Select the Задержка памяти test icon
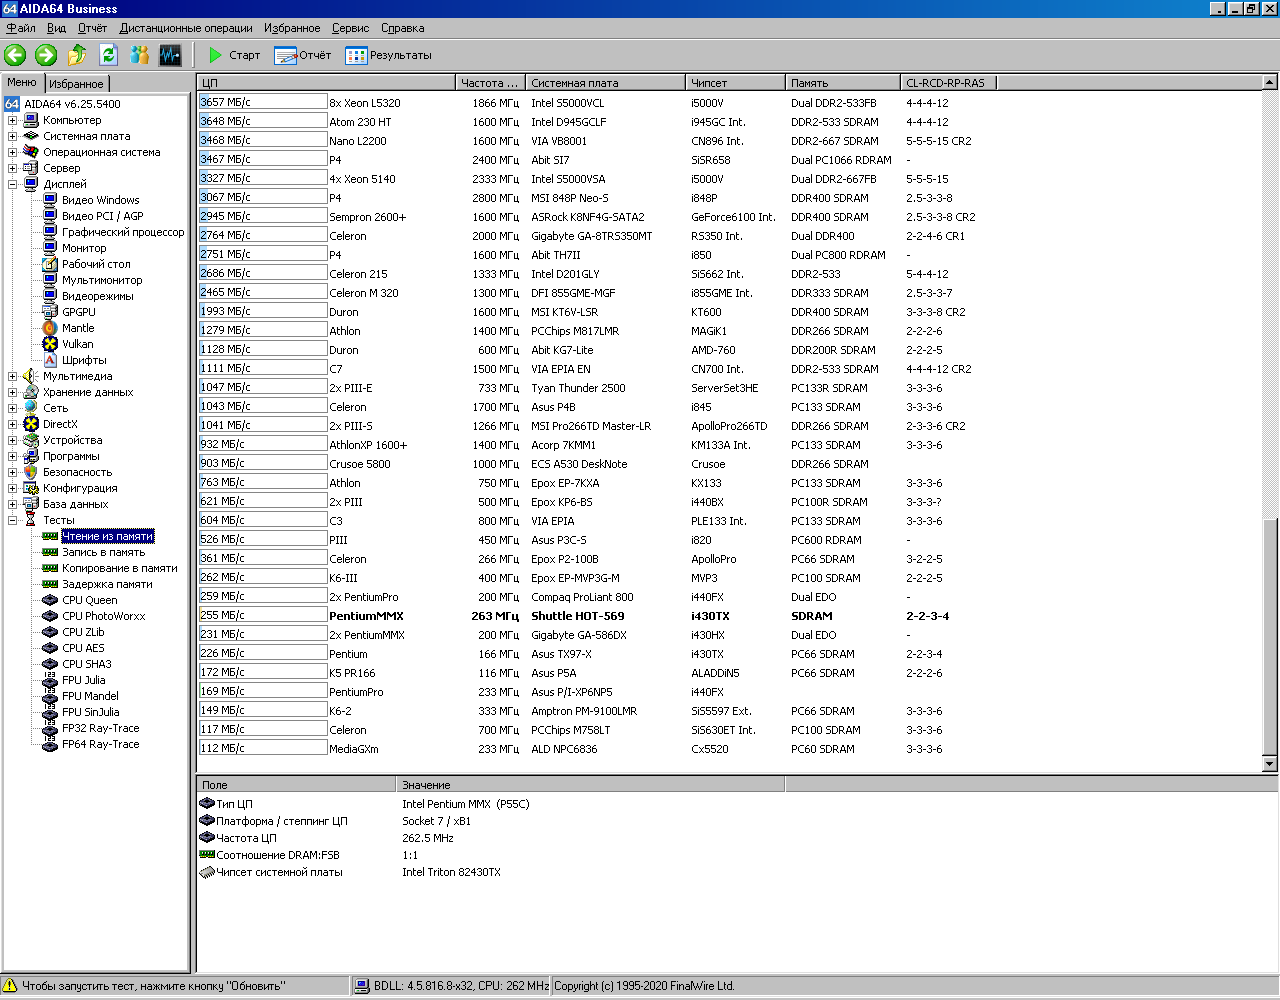Screen dimensions: 1280x1000 [50, 584]
